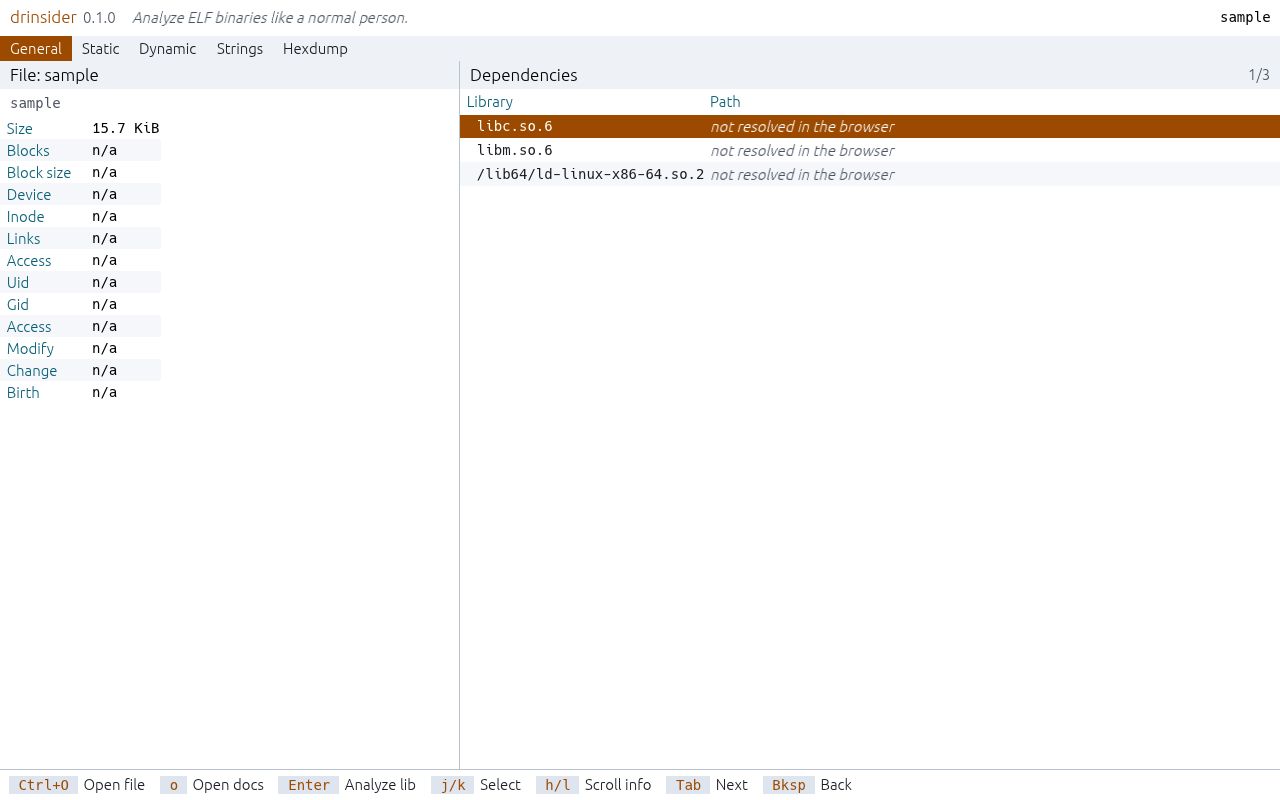Click the sample filename in header

point(1245,18)
